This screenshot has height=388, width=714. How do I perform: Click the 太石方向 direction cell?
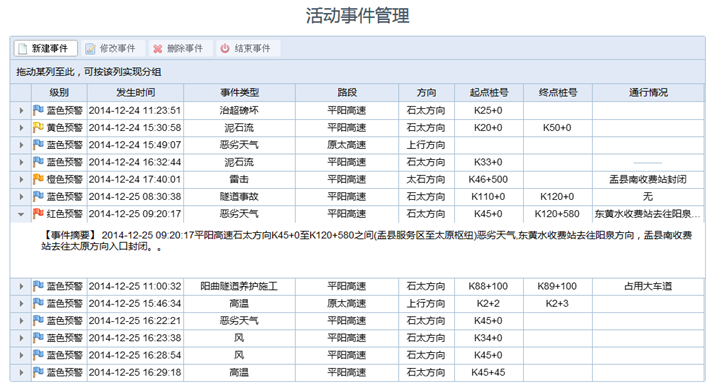tap(426, 180)
